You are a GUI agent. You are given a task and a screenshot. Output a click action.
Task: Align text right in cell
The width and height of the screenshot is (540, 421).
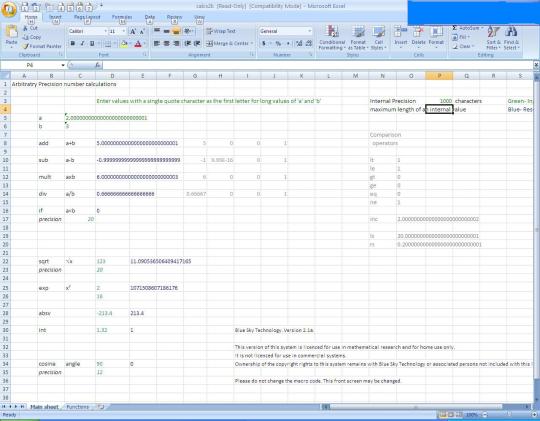pyautogui.click(x=176, y=43)
